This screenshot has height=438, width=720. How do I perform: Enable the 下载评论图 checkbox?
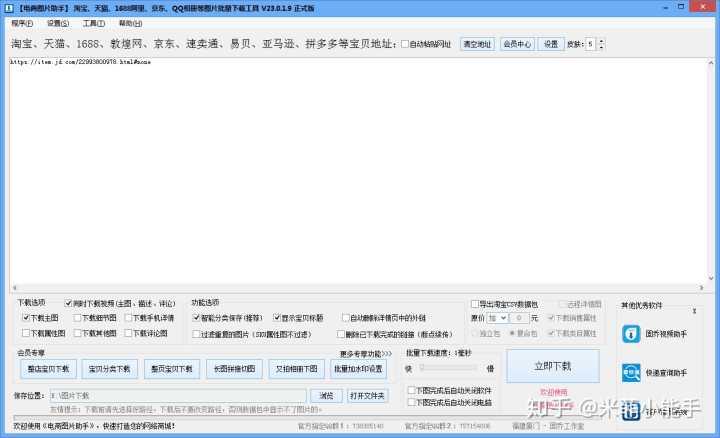pyautogui.click(x=128, y=333)
